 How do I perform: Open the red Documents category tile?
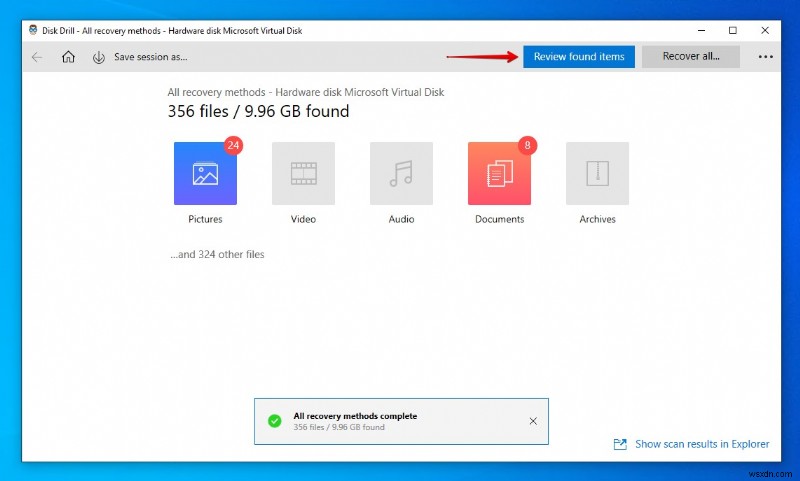[499, 173]
